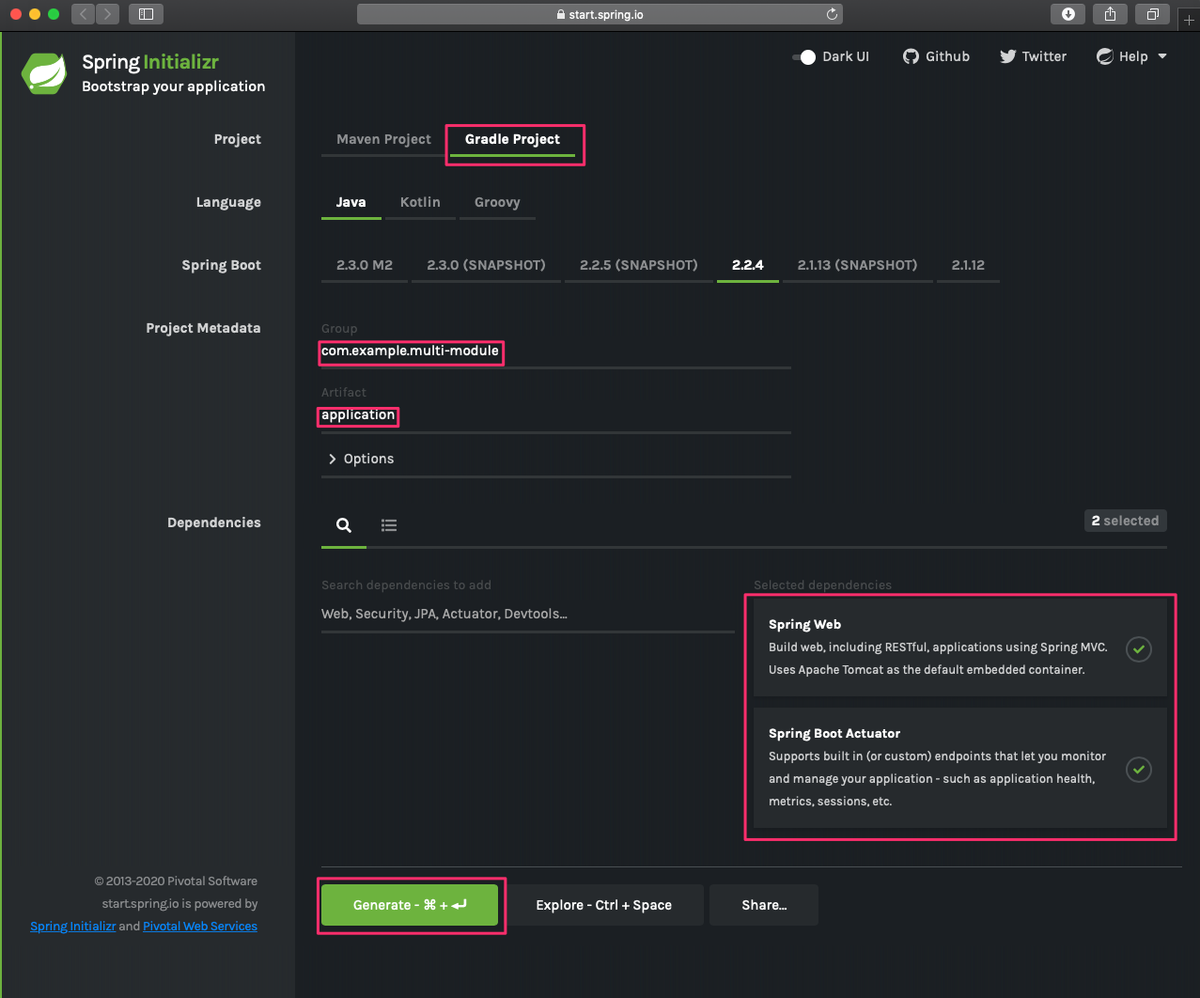The image size is (1200, 998).
Task: Select Spring Boot 2.3.0 M2
Action: (x=364, y=265)
